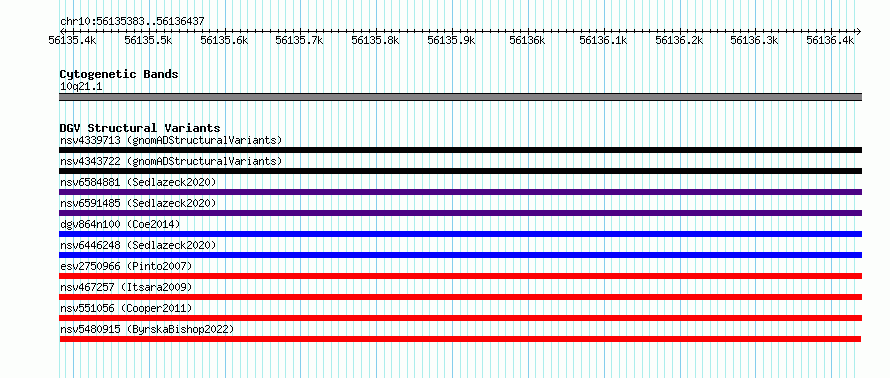Image resolution: width=890 pixels, height=378 pixels.
Task: Click the 10q21.1 band label
Action: coord(81,87)
